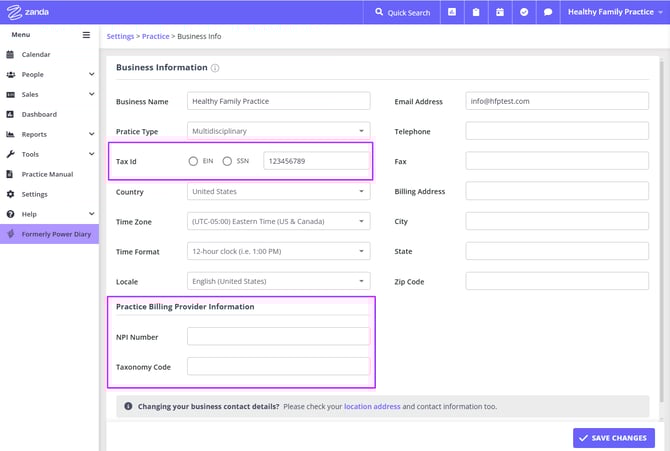
Task: Click the info icon beside Business Information
Action: pos(215,68)
